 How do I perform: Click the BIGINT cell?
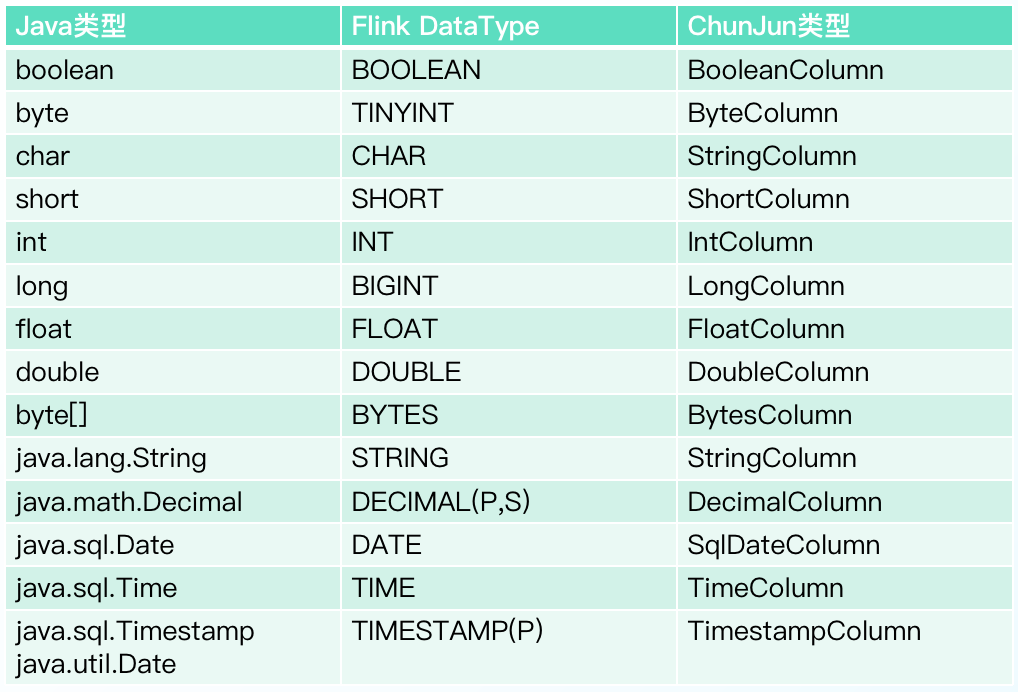coord(395,287)
